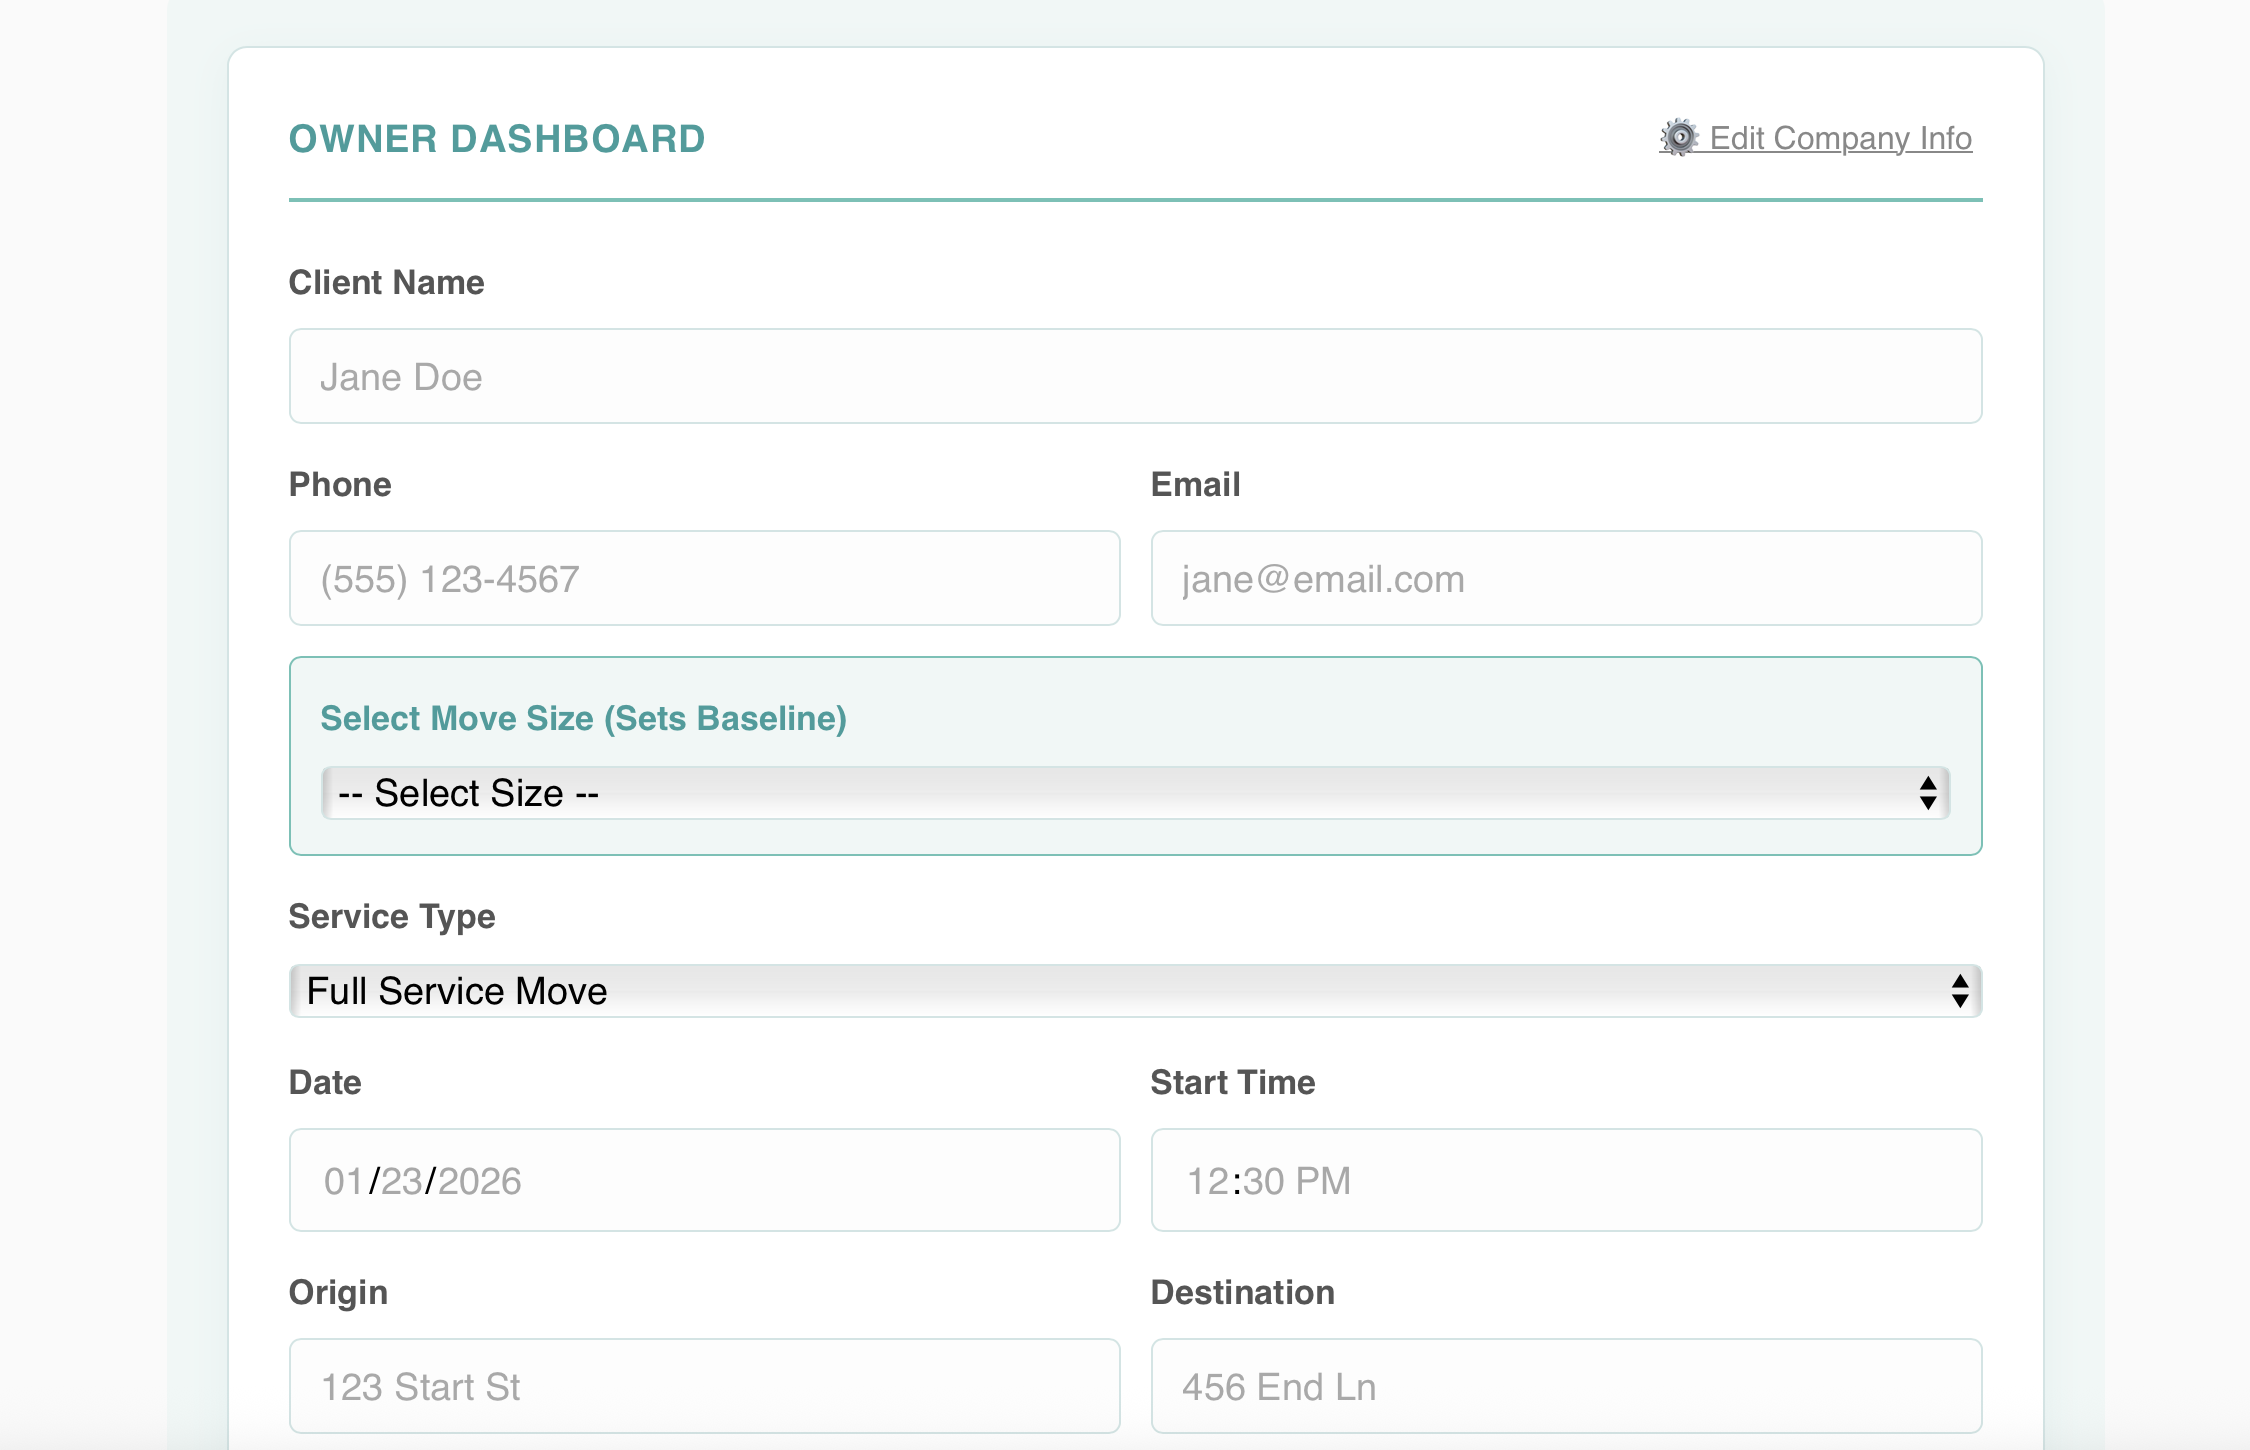This screenshot has height=1450, width=2250.
Task: Select the minutes in Start Time
Action: point(1264,1182)
